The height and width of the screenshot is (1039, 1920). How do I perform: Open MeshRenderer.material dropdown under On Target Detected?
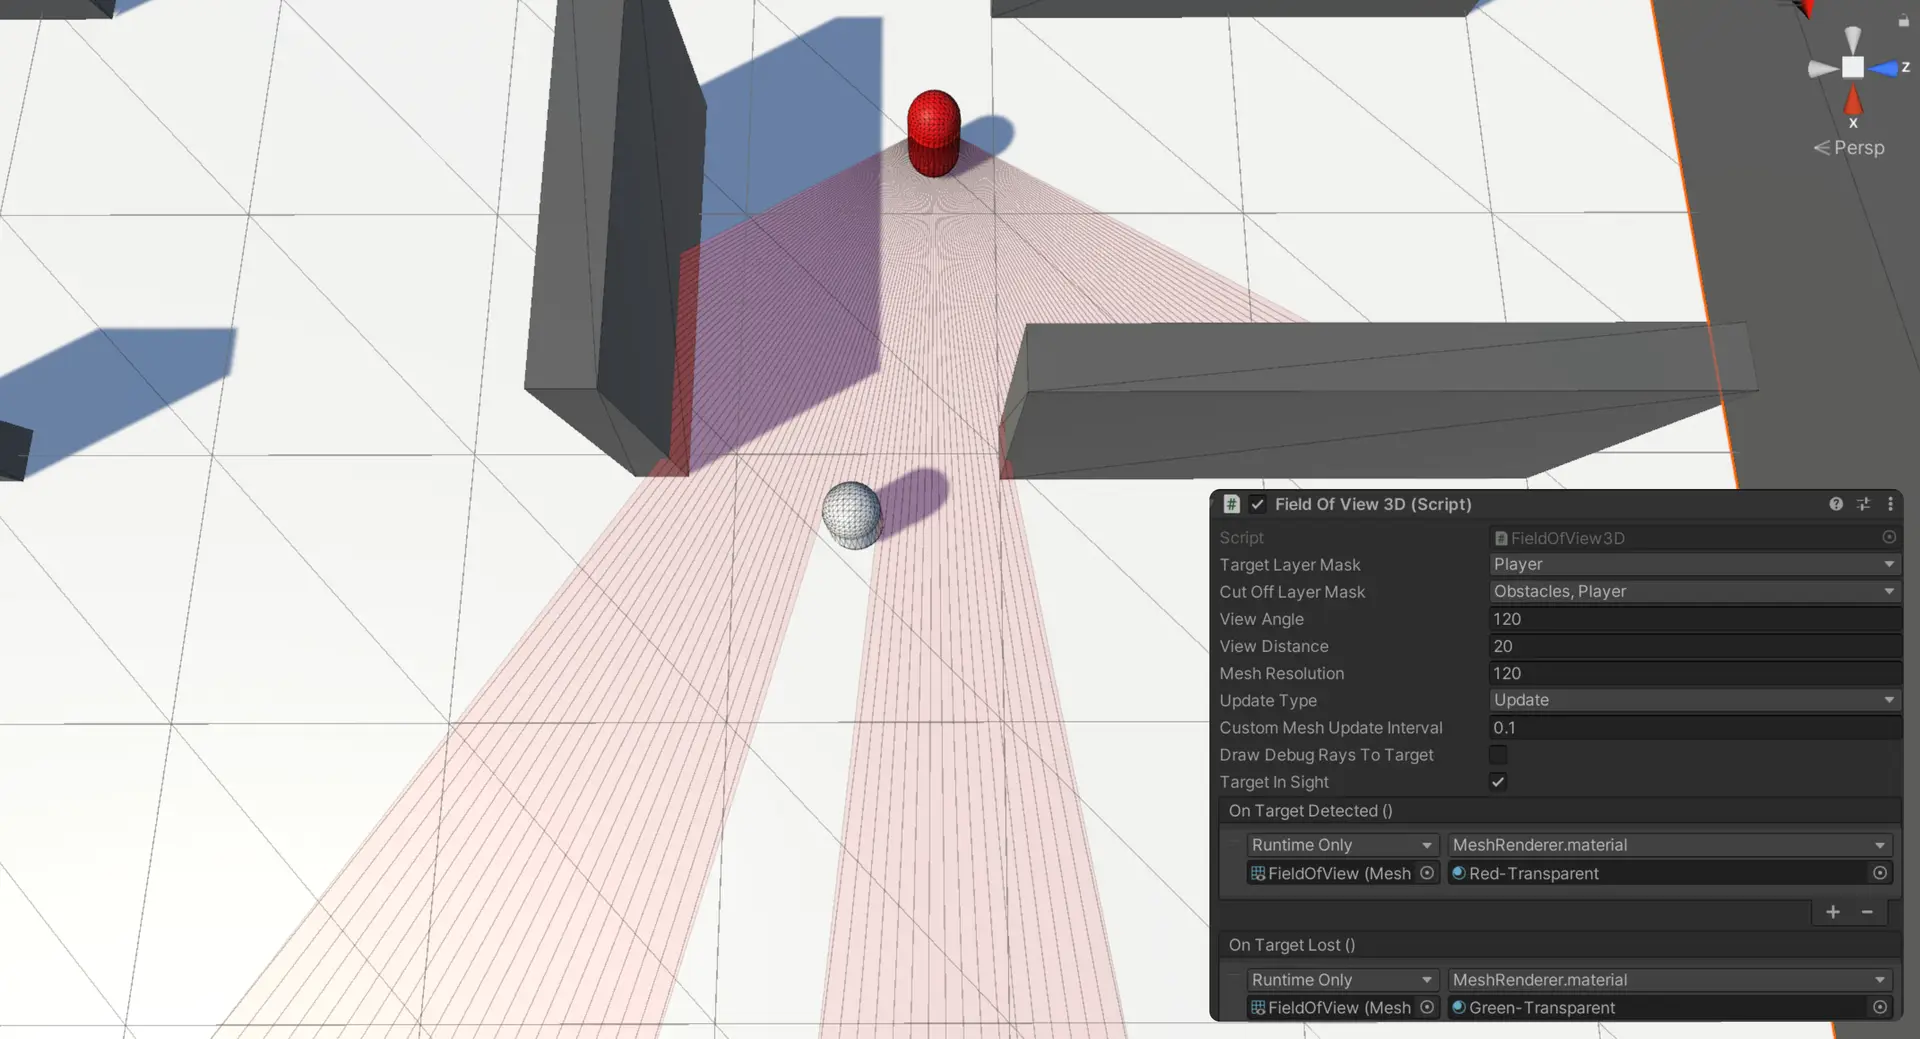(x=1669, y=846)
